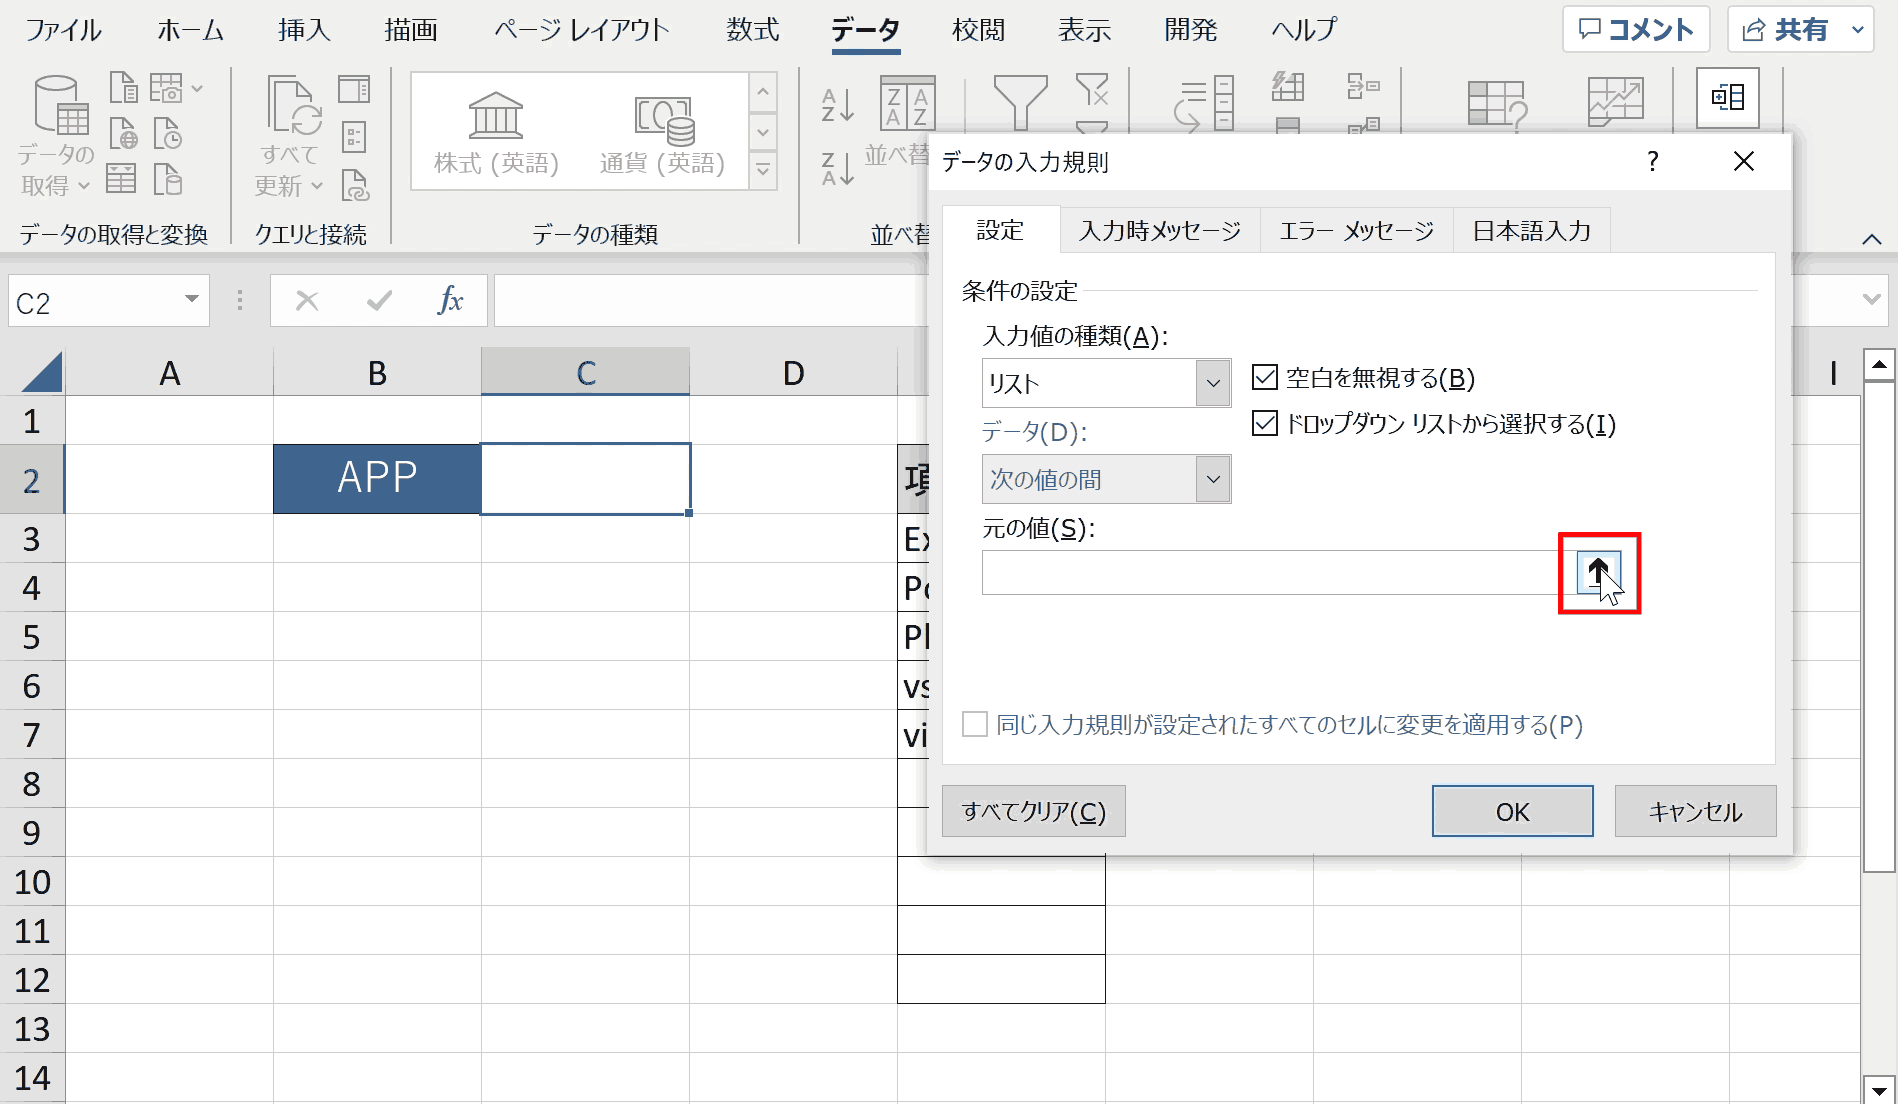Viewport: 1898px width, 1104px height.
Task: Select the 通貨 (英語) data type
Action: click(x=662, y=132)
